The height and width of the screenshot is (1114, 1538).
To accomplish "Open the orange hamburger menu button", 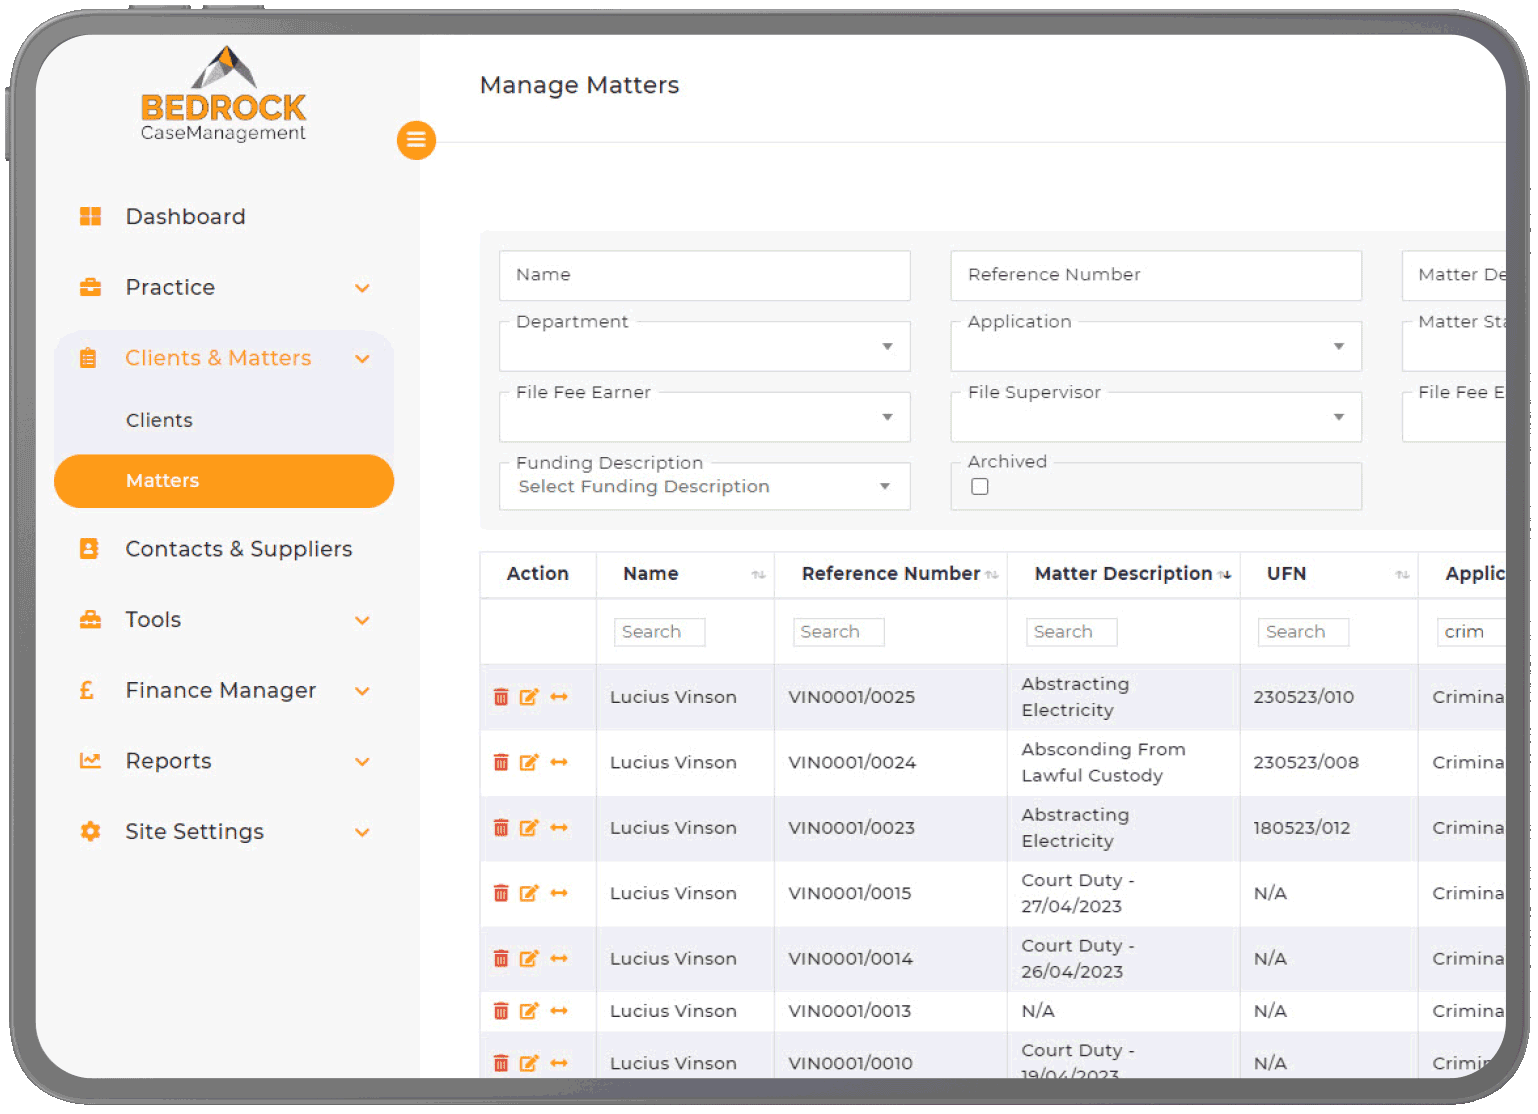I will coord(416,140).
